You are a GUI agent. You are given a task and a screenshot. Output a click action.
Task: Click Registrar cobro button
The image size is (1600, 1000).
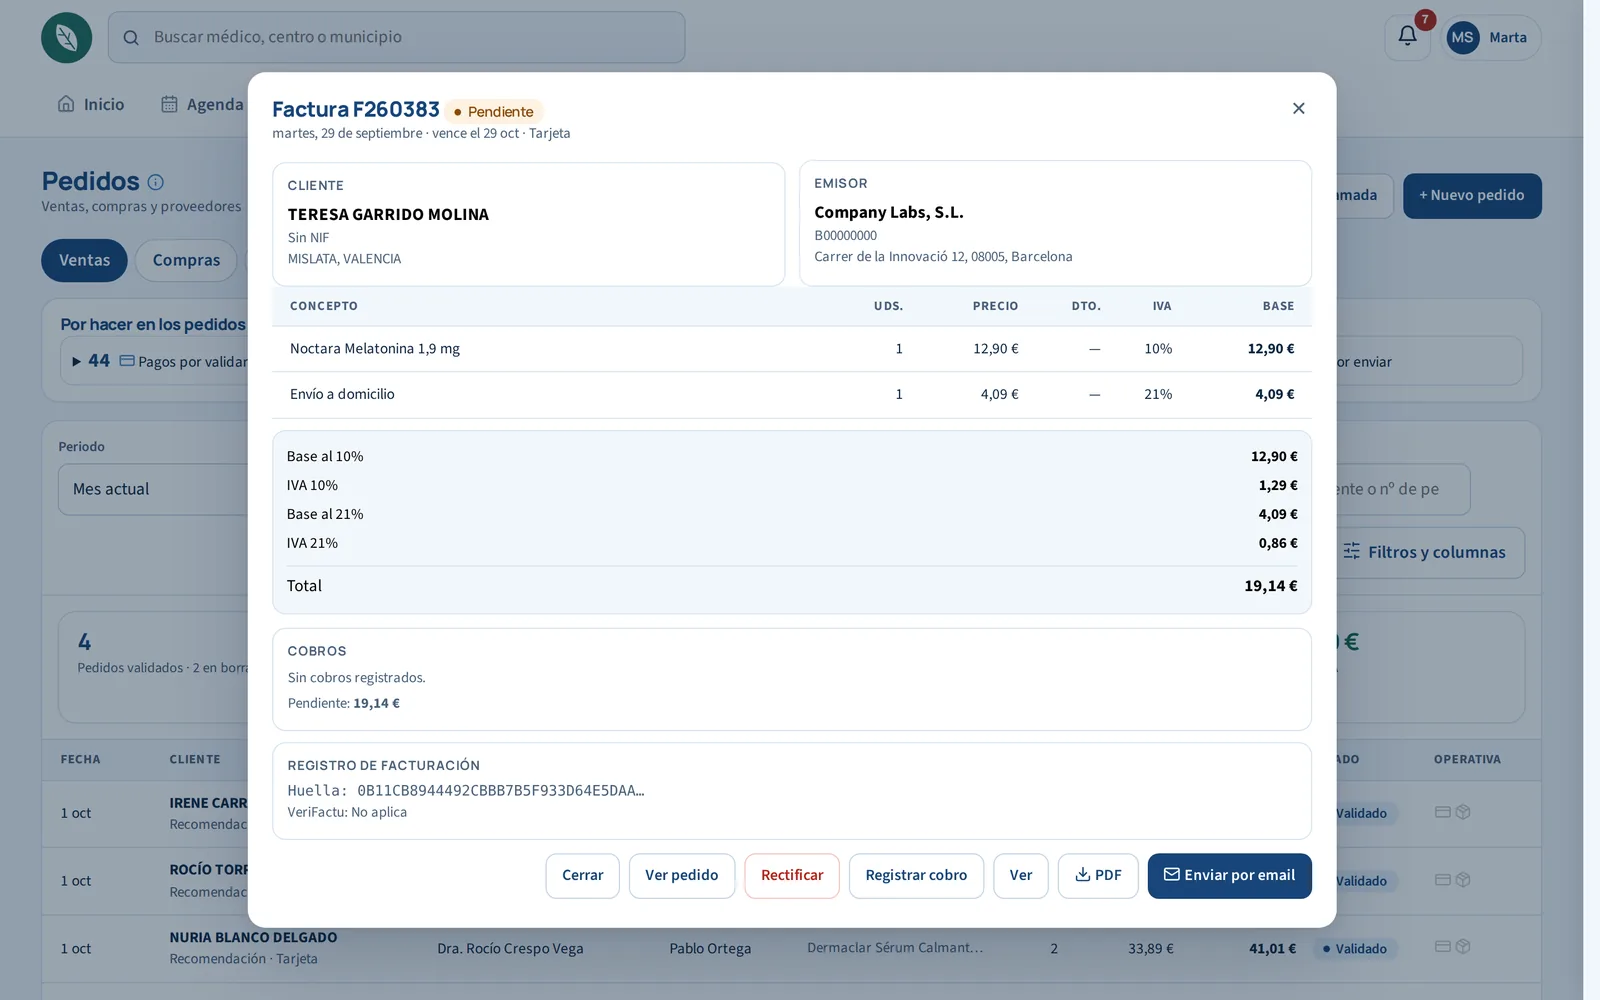tap(916, 875)
